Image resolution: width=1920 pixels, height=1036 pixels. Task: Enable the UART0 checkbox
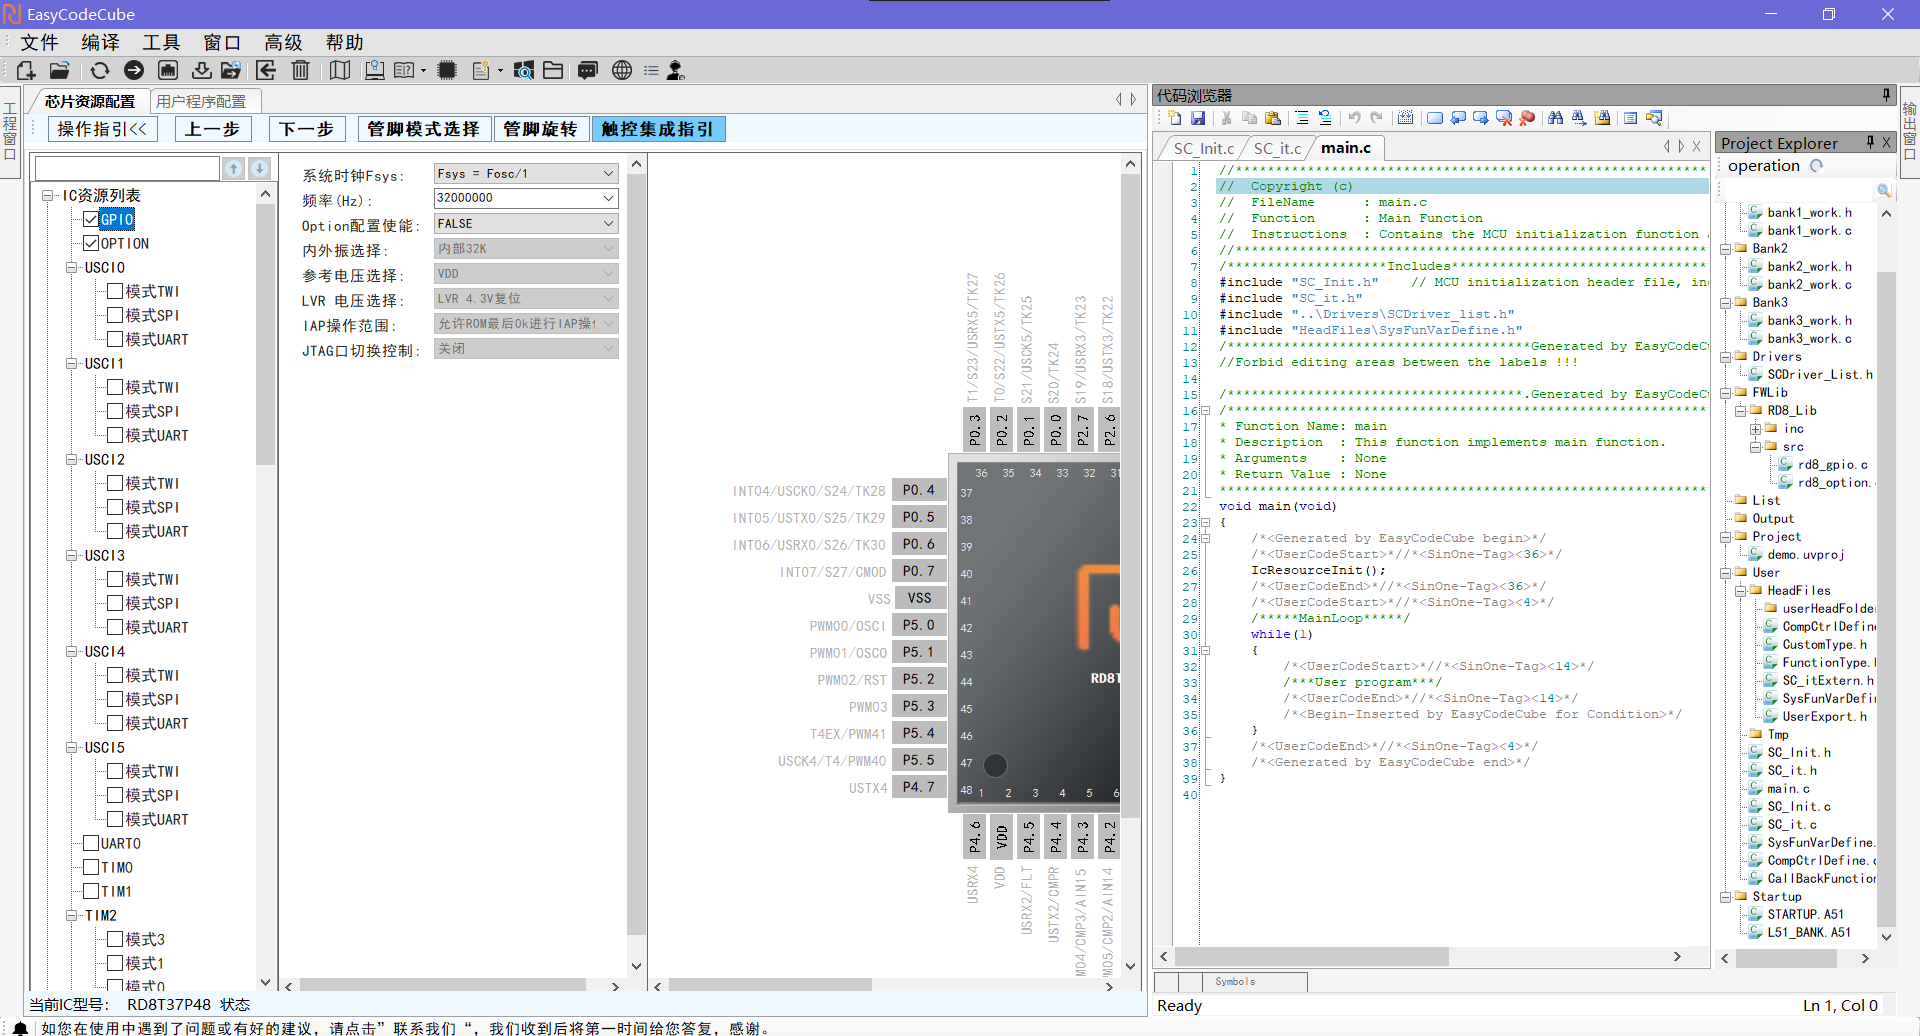coord(91,843)
